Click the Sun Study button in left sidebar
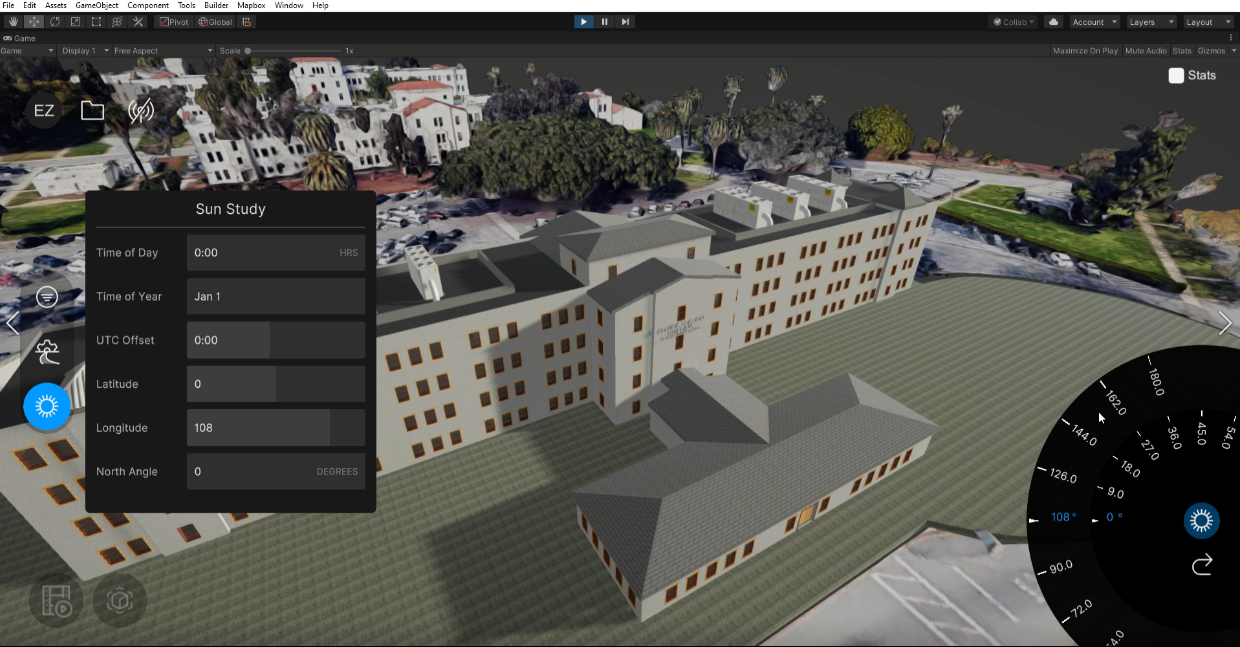1240x647 pixels. point(47,407)
